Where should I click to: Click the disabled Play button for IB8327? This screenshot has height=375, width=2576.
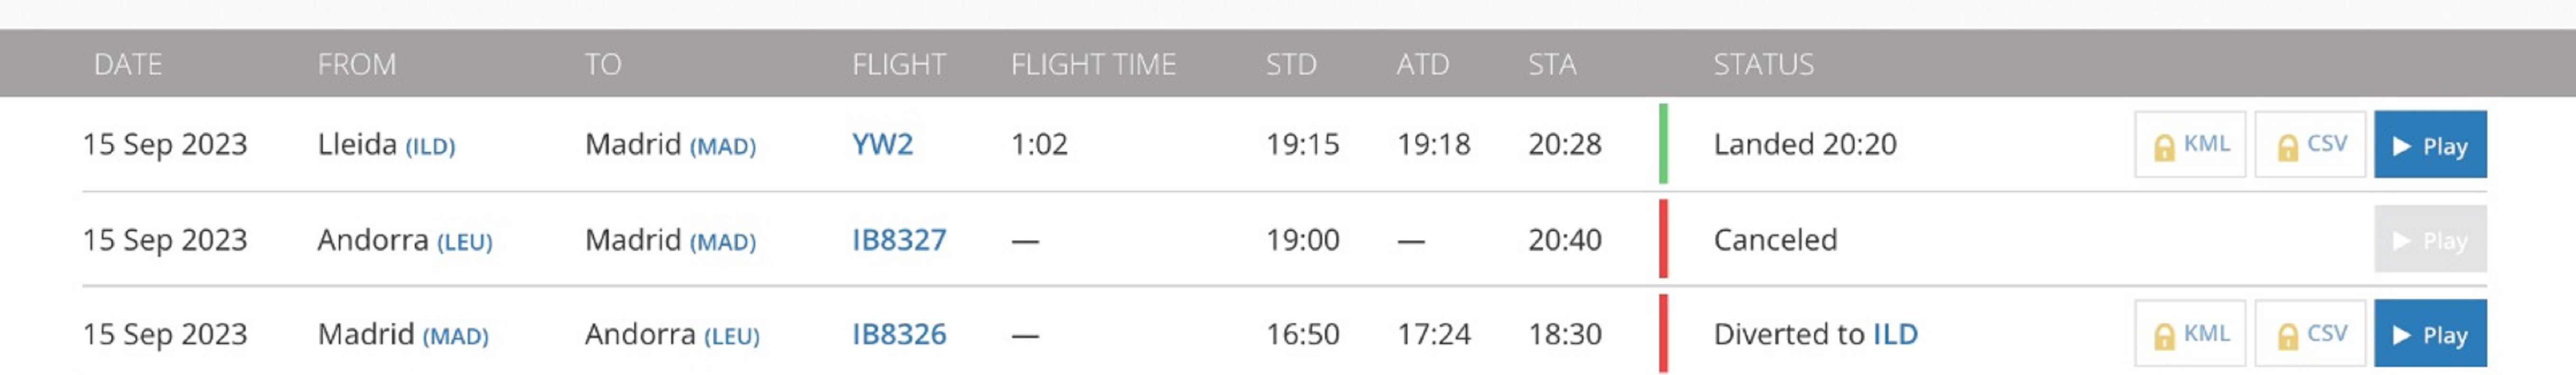coord(2429,240)
